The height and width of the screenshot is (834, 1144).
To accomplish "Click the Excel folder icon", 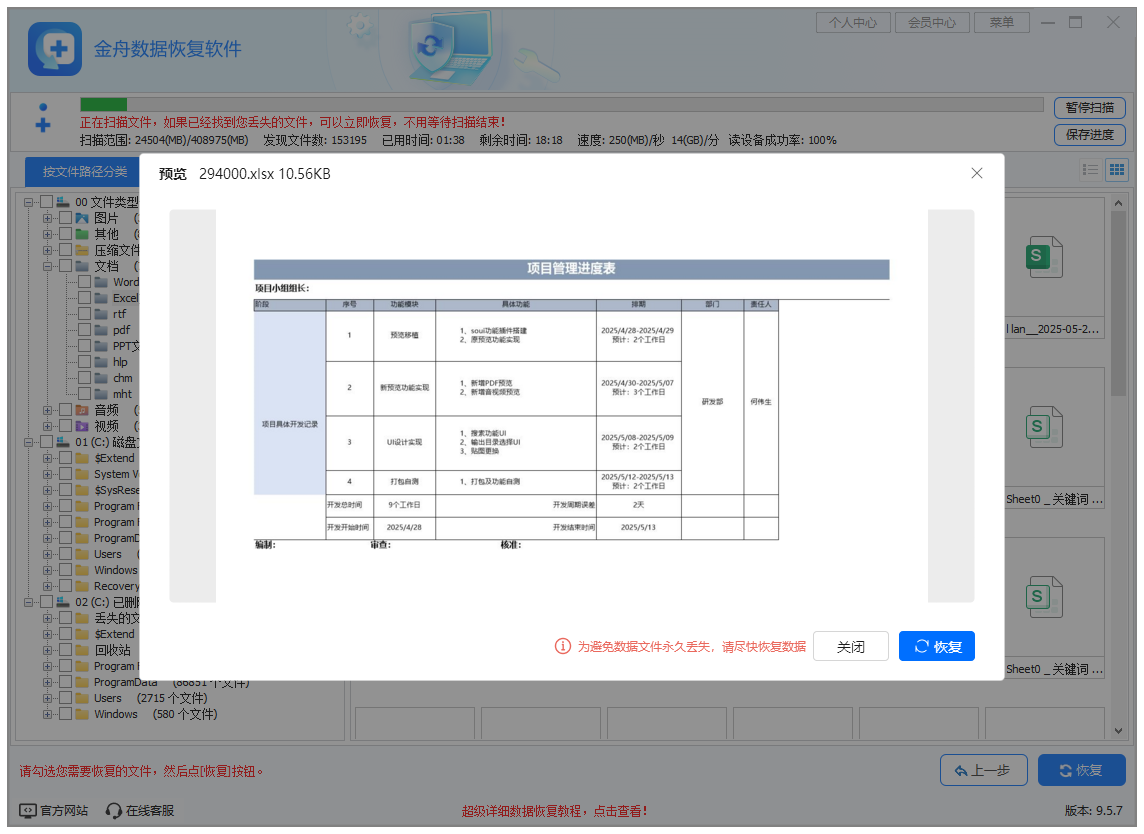I will (x=101, y=298).
